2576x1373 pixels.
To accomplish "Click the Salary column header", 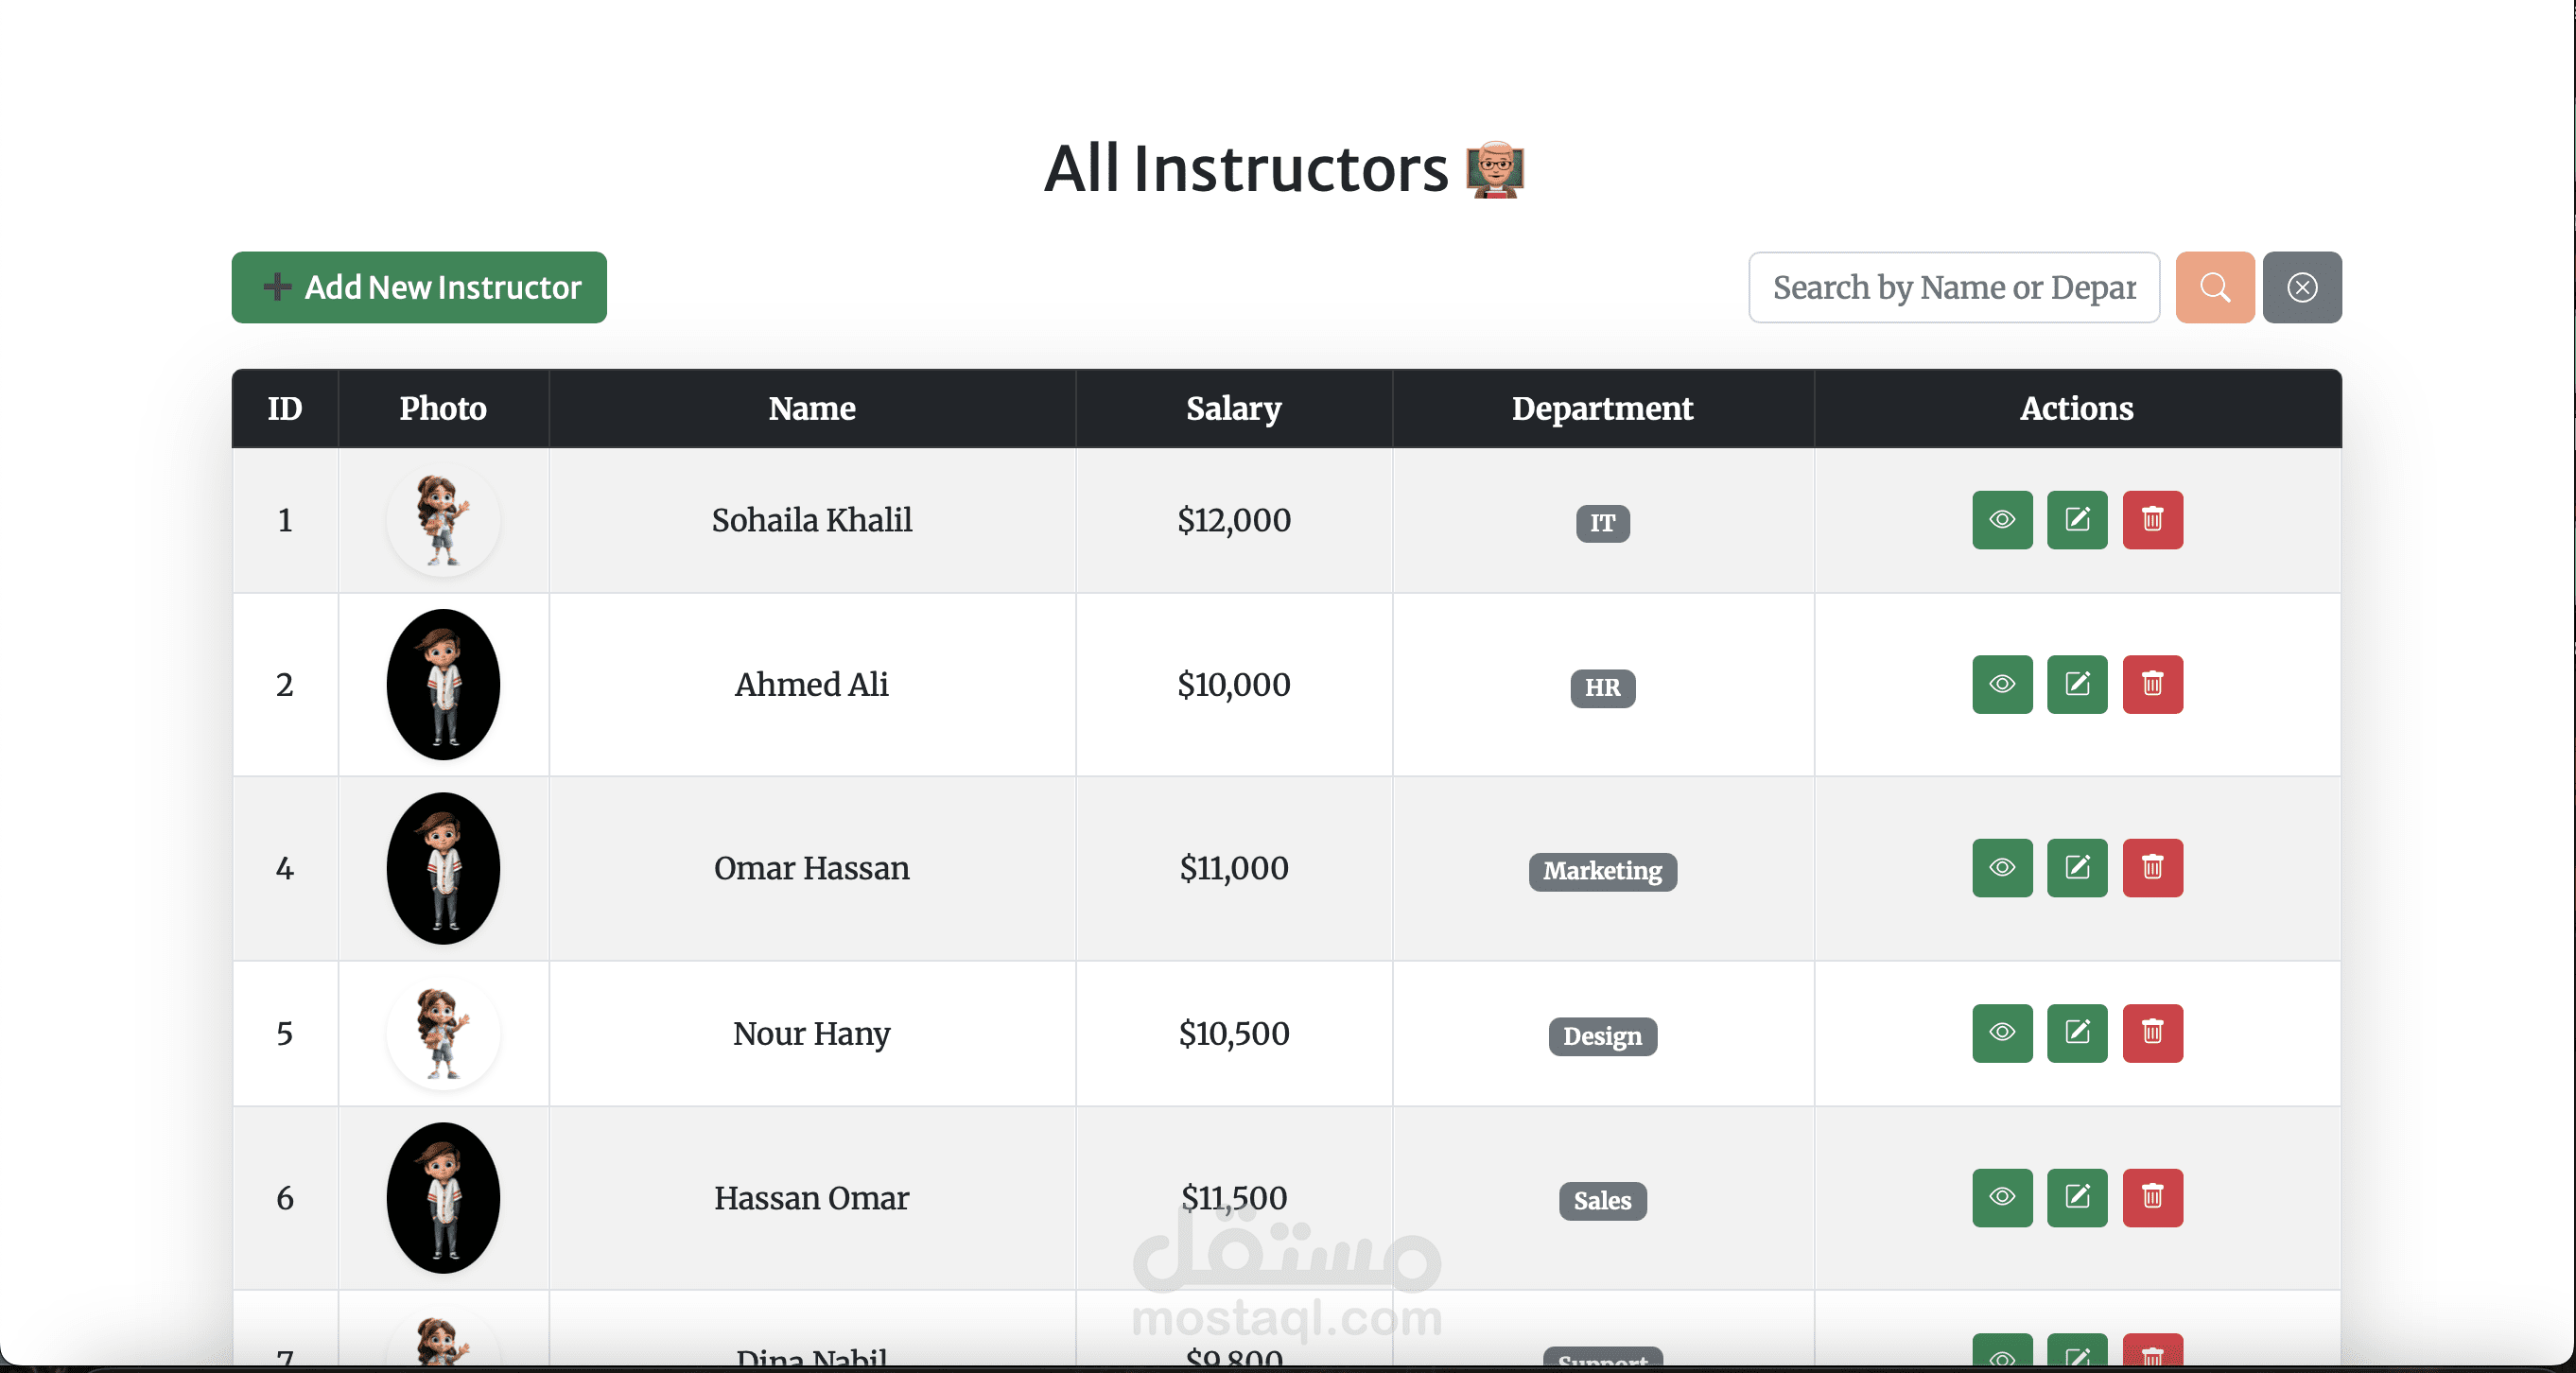I will pos(1233,408).
